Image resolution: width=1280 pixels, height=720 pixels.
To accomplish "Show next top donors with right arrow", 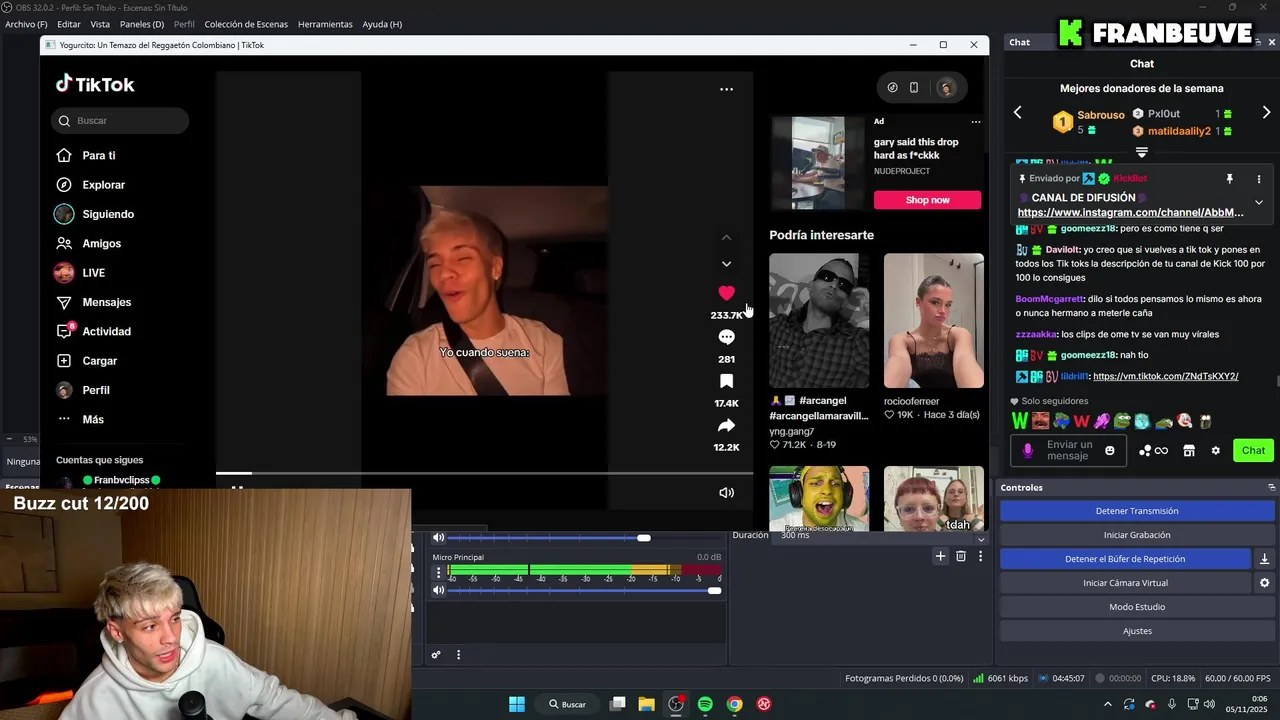I will tap(1266, 113).
